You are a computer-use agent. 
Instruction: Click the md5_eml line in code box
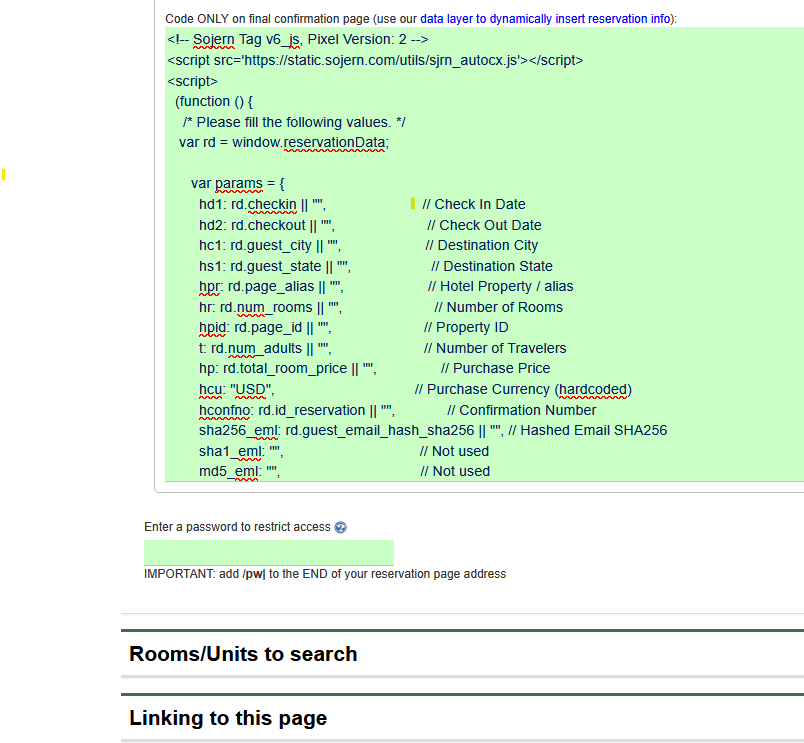pos(239,471)
